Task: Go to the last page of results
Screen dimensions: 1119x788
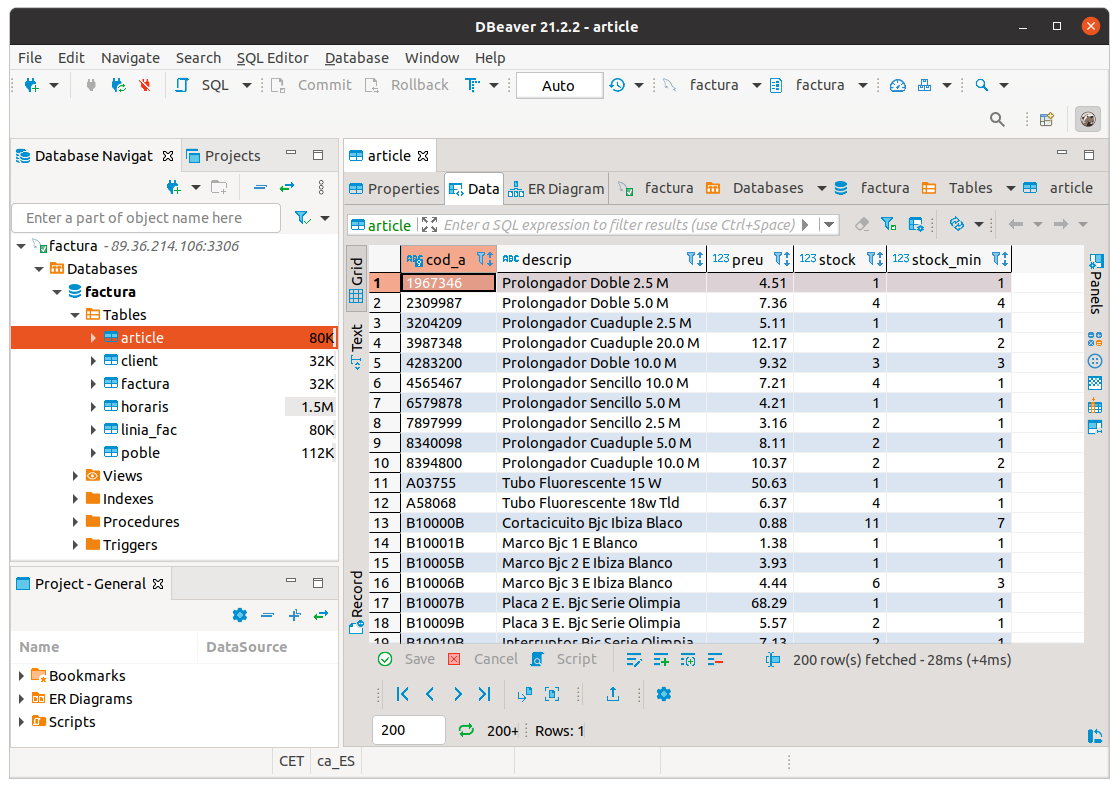Action: point(485,694)
